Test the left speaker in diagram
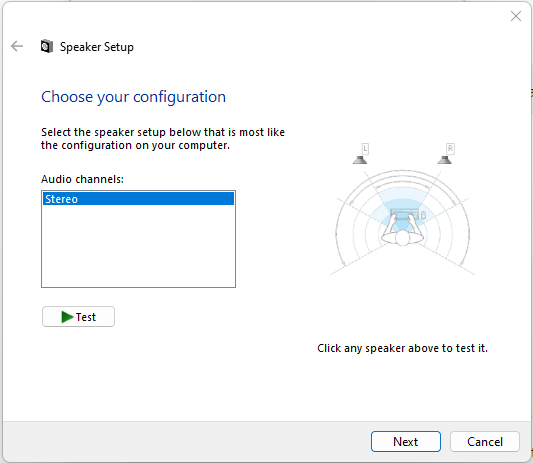The height and width of the screenshot is (463, 533). (x=360, y=160)
